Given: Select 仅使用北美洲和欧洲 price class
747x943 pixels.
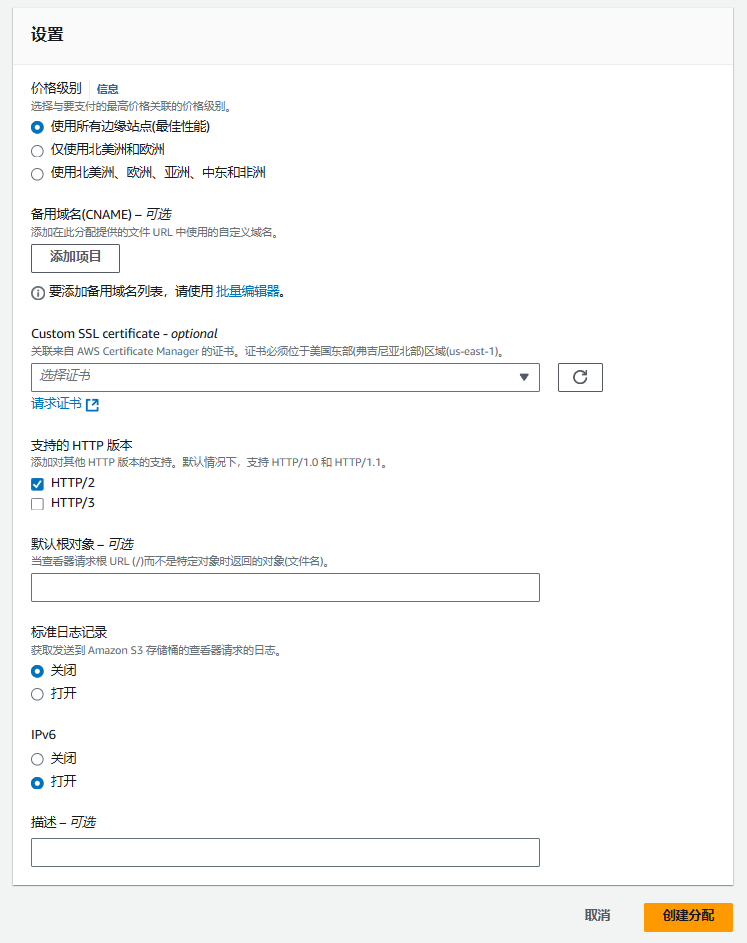Looking at the screenshot, I should tap(37, 150).
